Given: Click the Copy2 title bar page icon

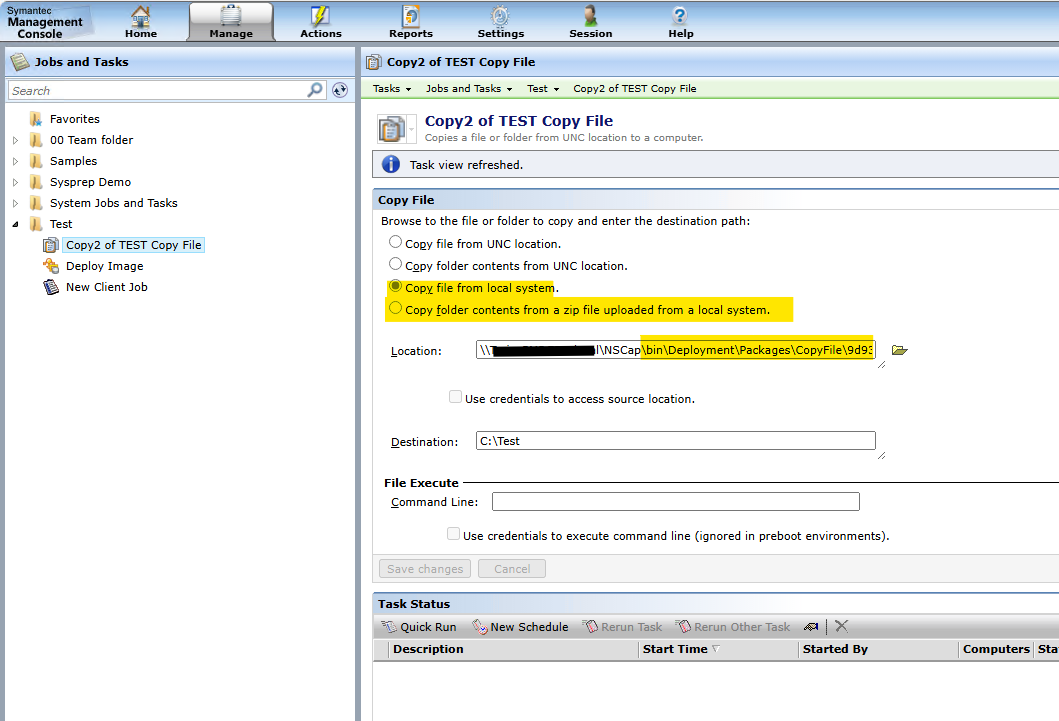Looking at the screenshot, I should (373, 62).
